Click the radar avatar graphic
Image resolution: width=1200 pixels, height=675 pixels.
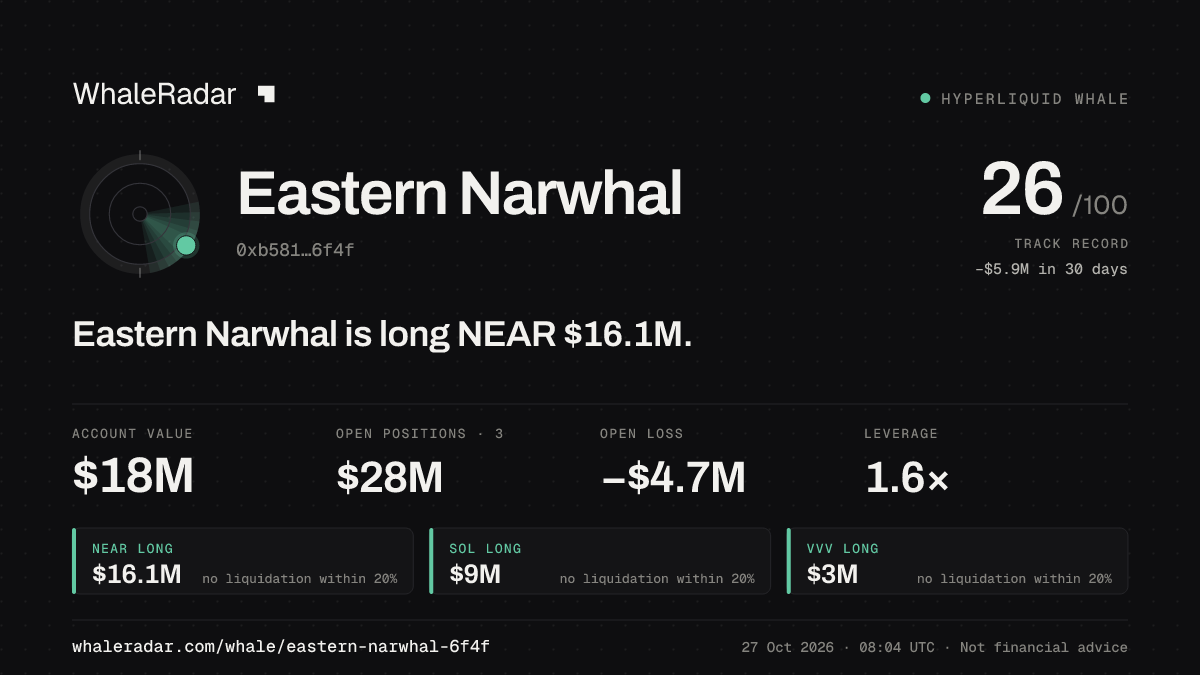[140, 213]
